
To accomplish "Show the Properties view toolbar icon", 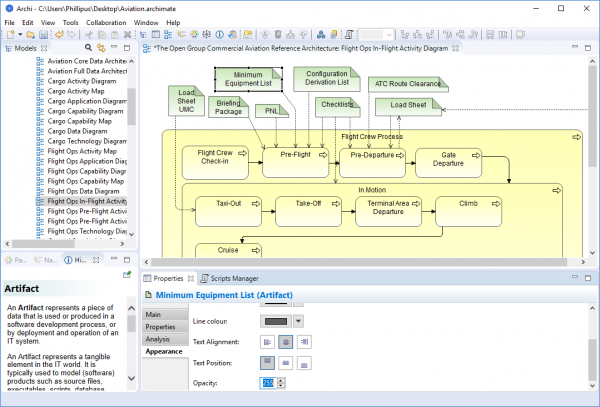I will (156, 35).
